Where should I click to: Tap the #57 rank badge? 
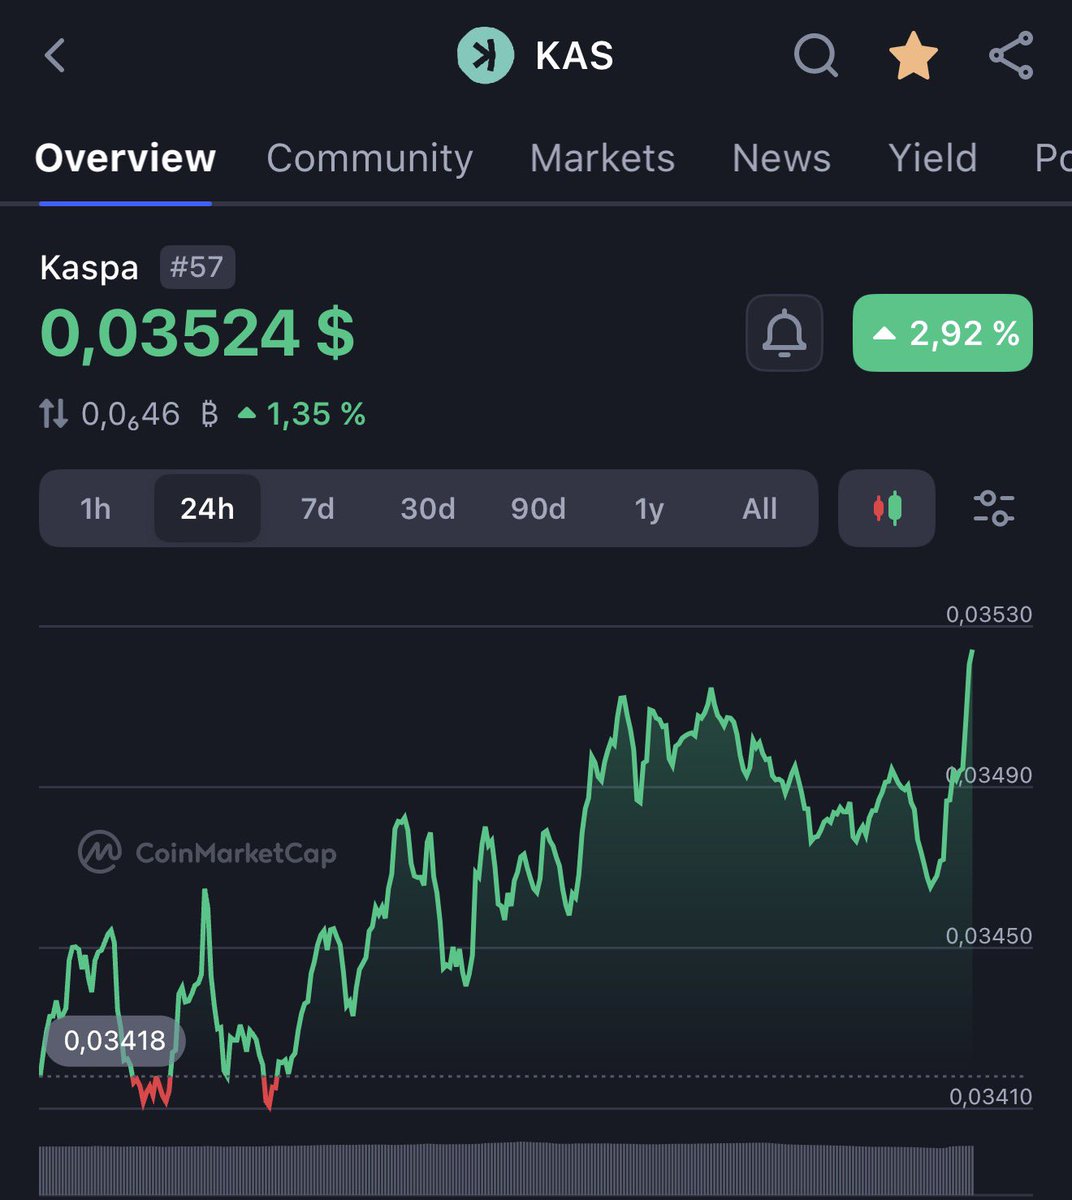197,267
